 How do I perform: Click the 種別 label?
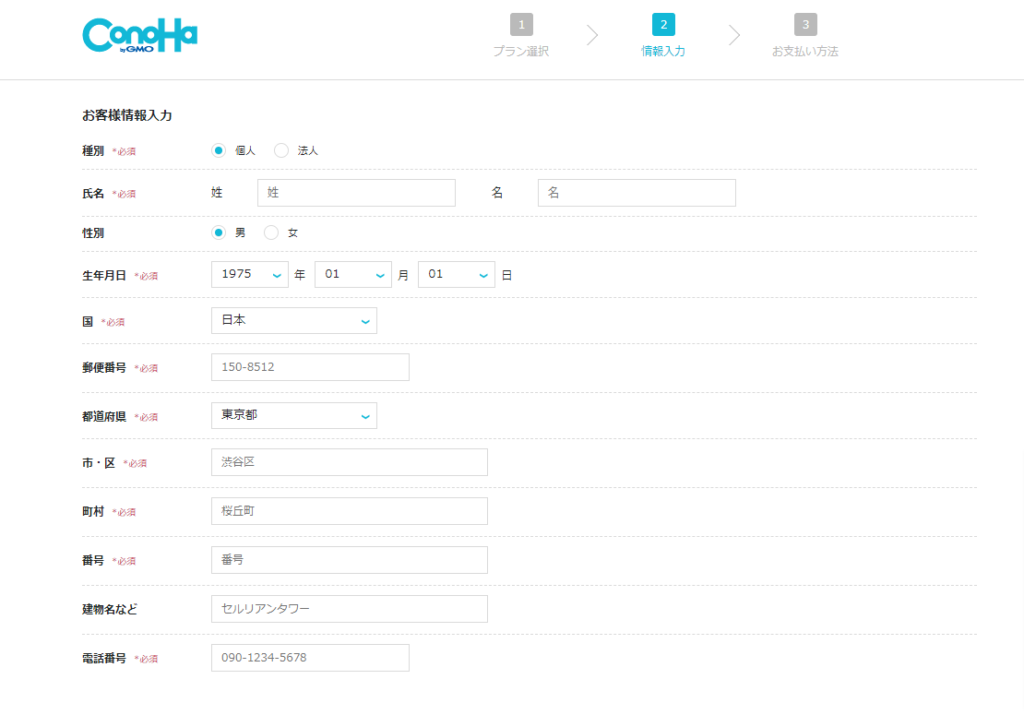pyautogui.click(x=93, y=151)
